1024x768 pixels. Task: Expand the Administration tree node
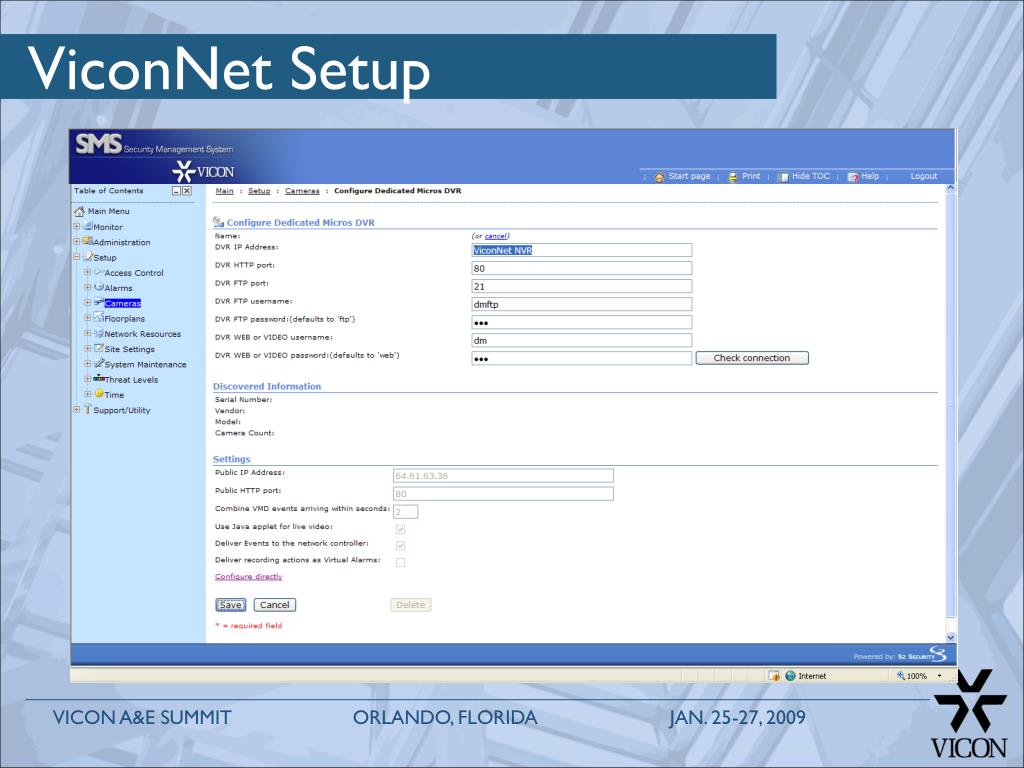(x=76, y=242)
